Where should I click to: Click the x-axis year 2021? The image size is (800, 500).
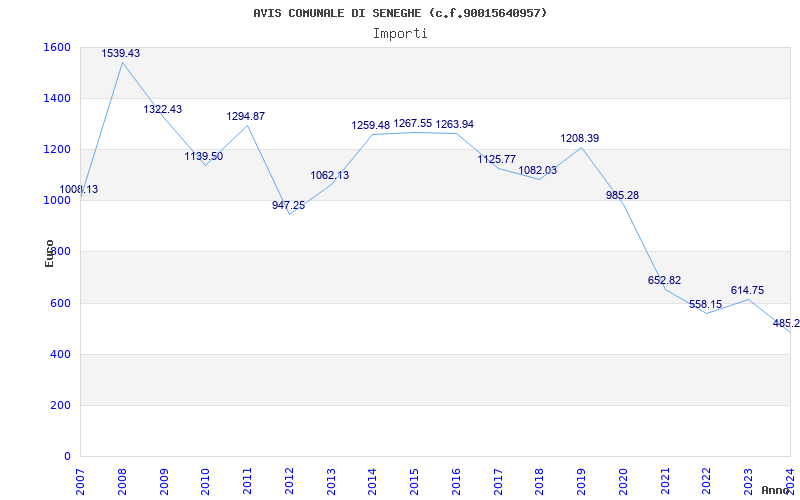coord(665,482)
